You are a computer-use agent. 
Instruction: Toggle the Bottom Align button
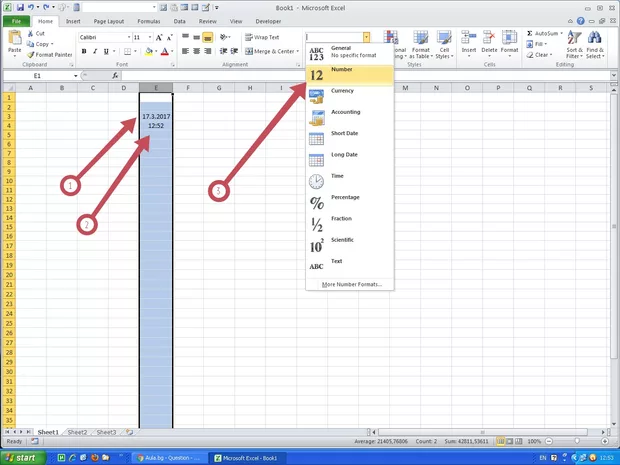[208, 37]
